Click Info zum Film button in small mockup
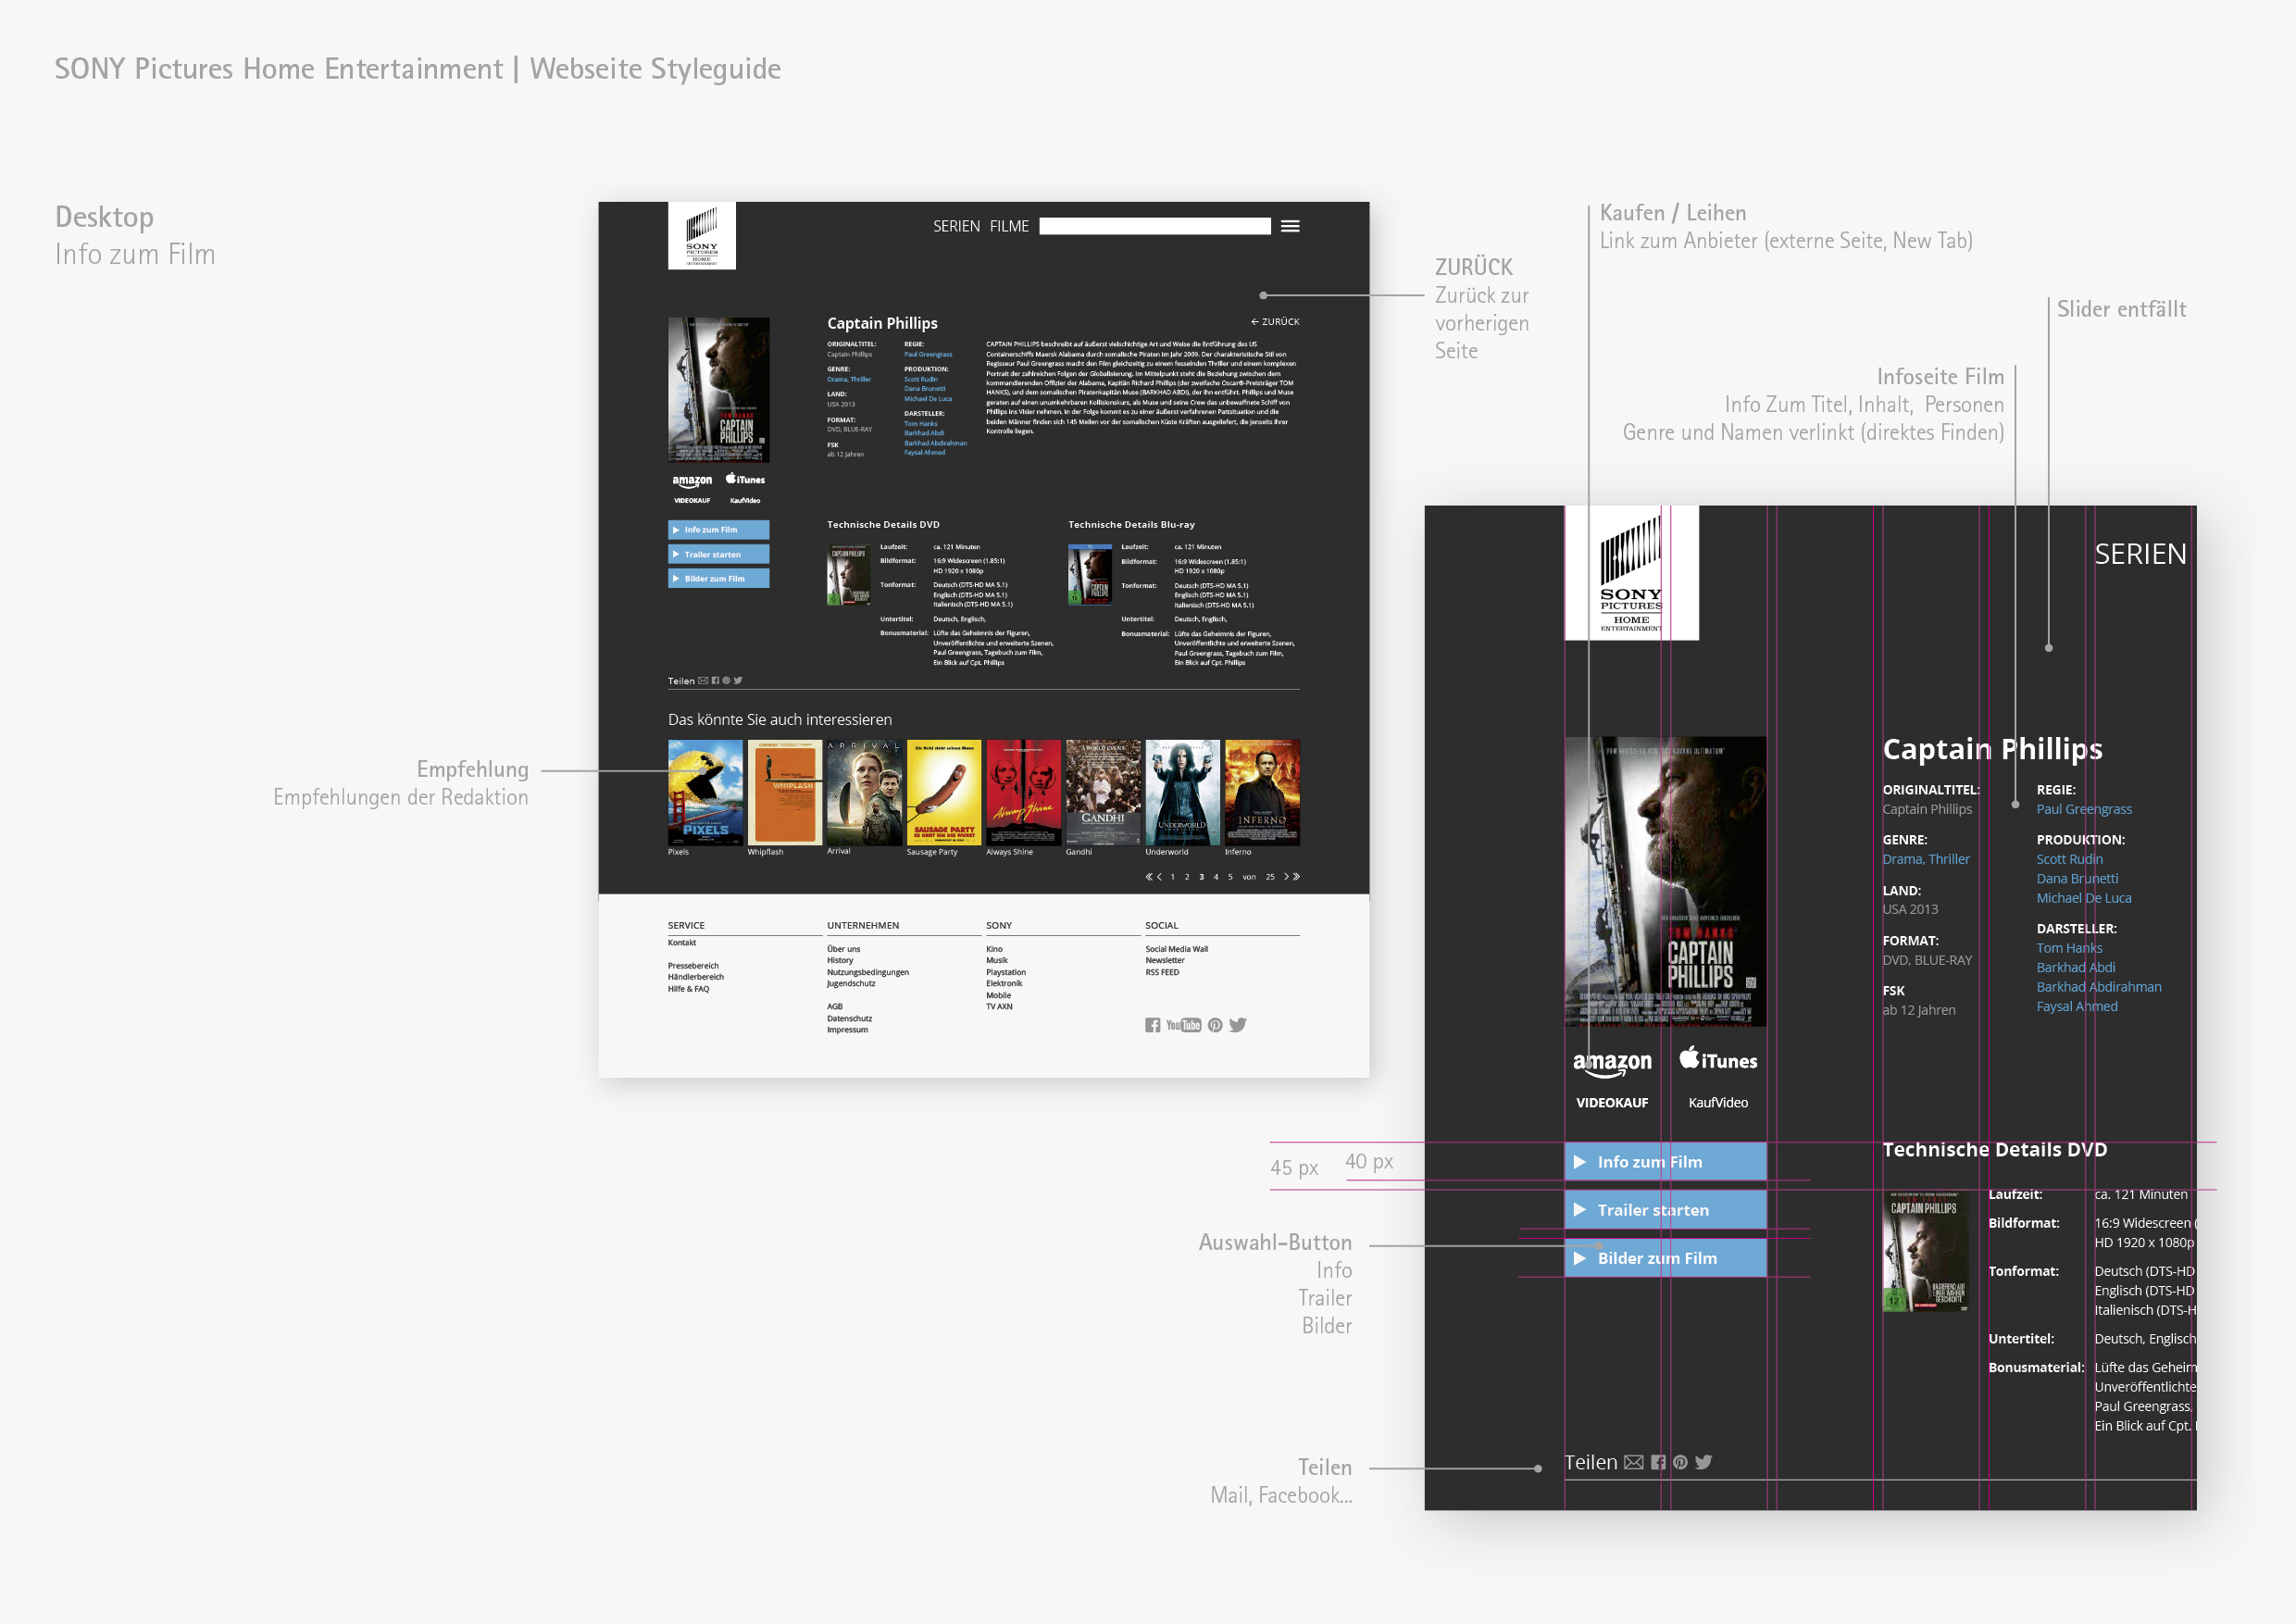This screenshot has height=1624, width=2296. pyautogui.click(x=718, y=530)
